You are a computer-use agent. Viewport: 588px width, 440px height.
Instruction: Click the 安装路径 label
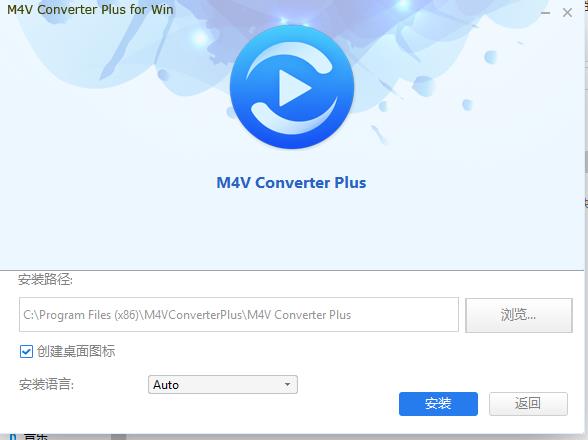[x=45, y=279]
